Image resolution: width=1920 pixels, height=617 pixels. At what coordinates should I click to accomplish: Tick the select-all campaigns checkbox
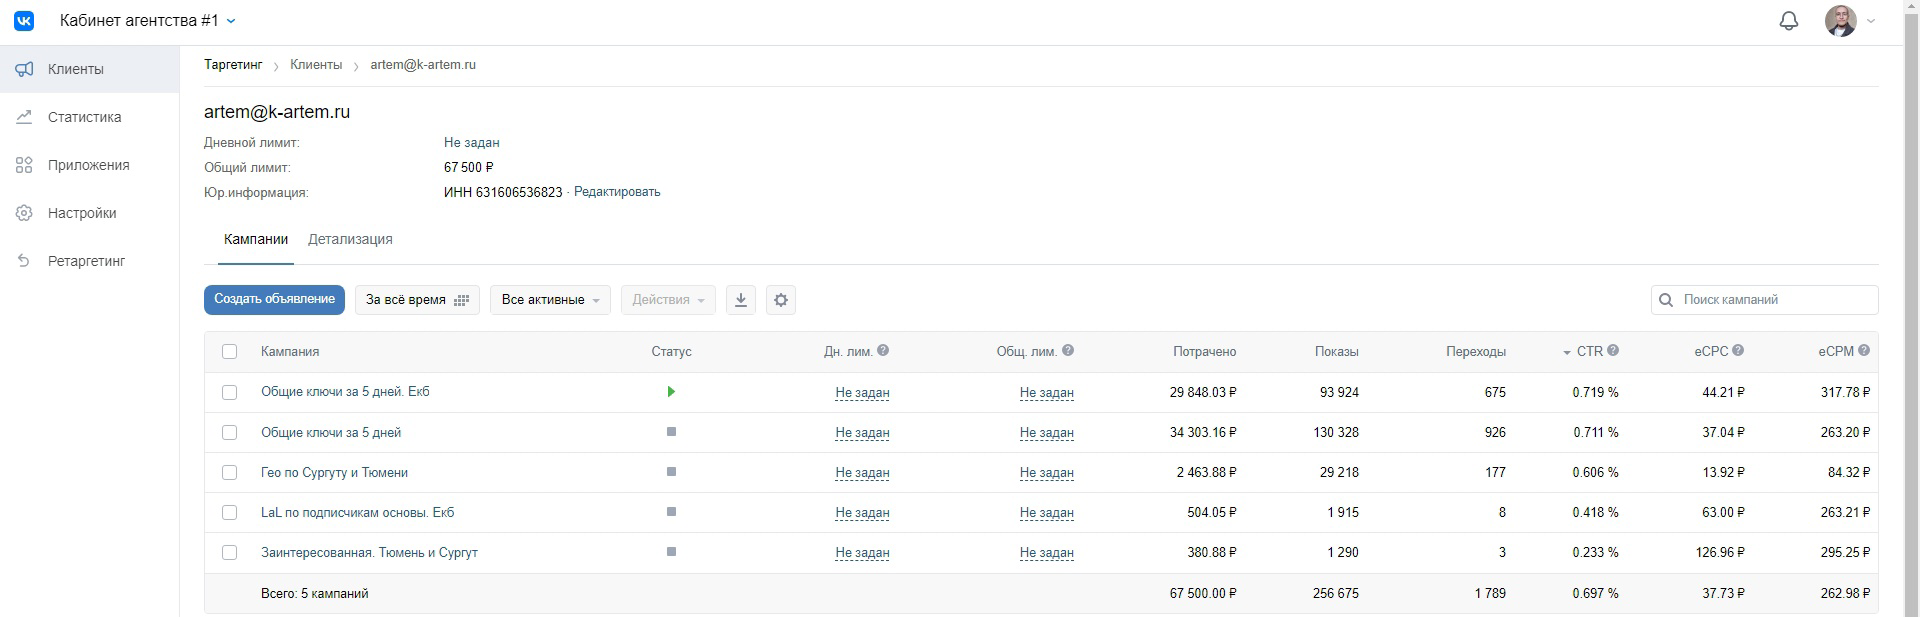[x=230, y=352]
